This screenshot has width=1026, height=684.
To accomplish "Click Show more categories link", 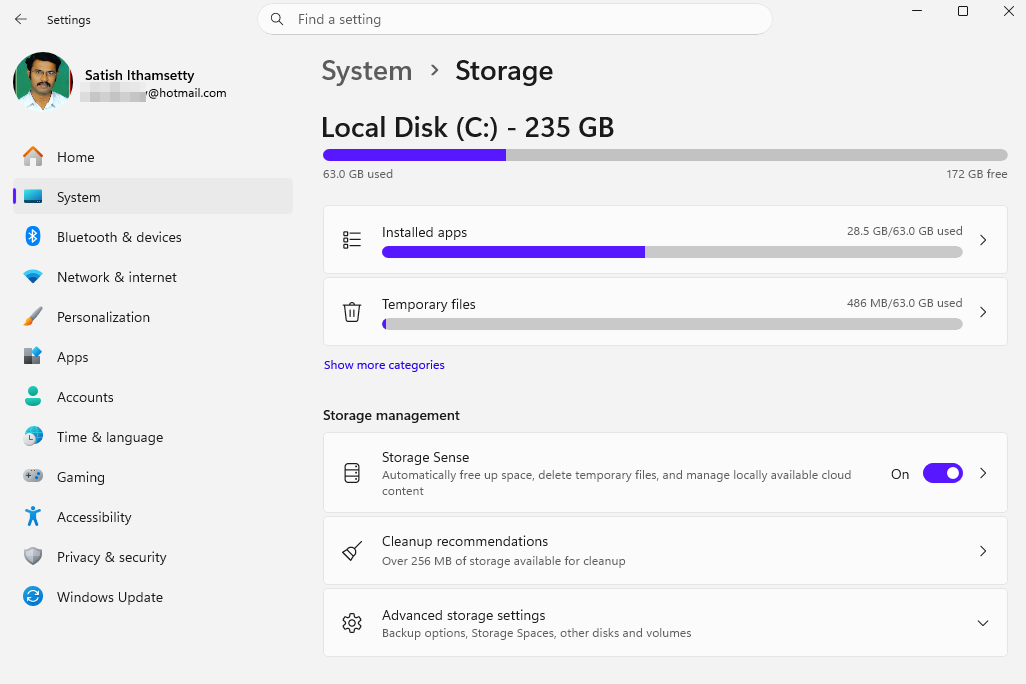I will tap(384, 365).
